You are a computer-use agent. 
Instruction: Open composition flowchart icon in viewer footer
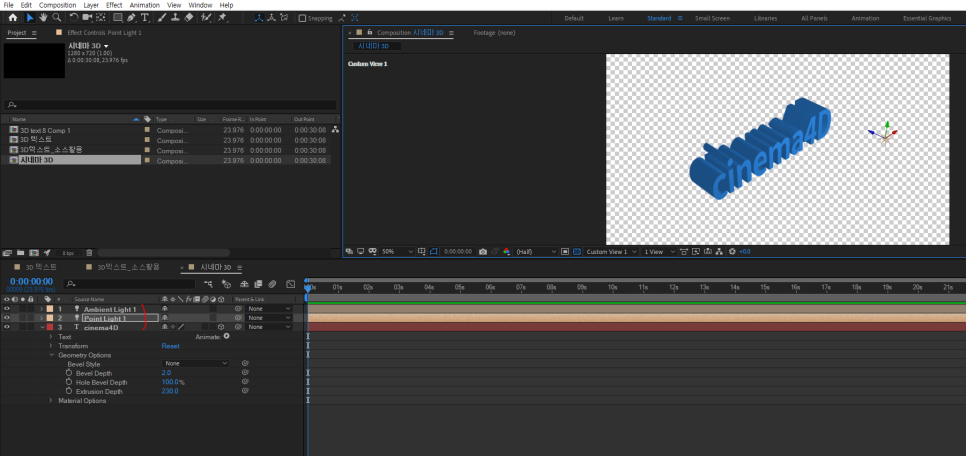coord(718,251)
